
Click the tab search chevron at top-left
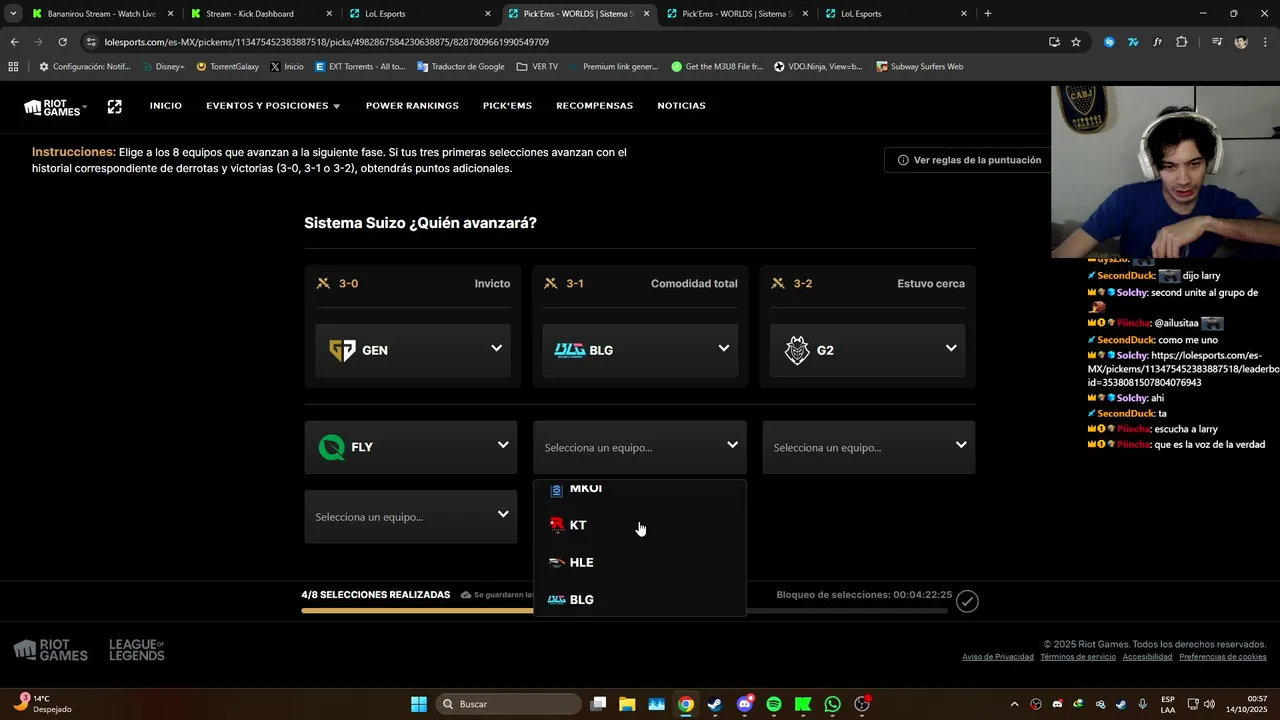click(x=12, y=14)
